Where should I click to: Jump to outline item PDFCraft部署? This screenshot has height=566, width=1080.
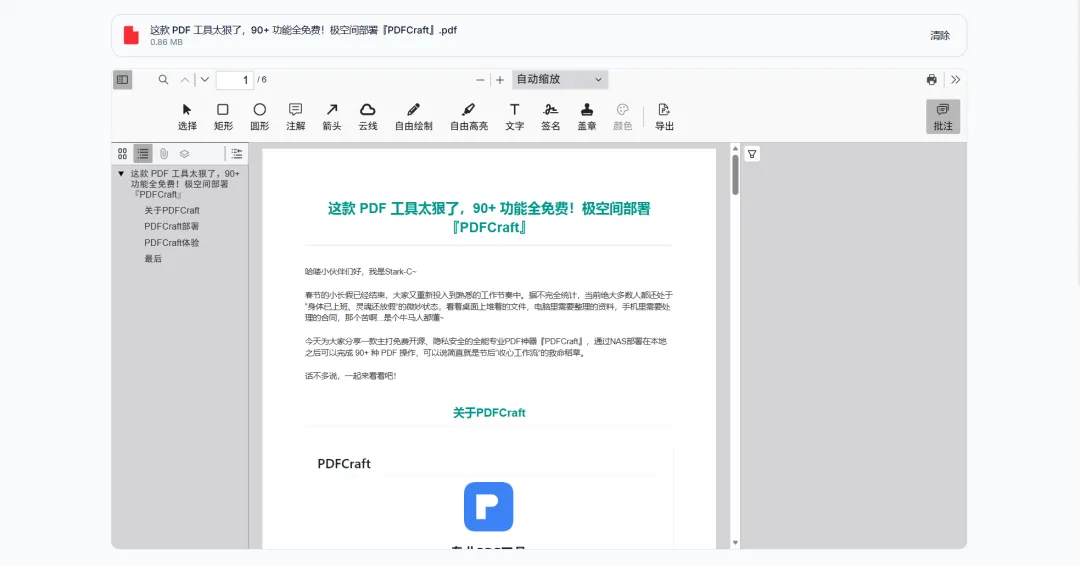172,227
